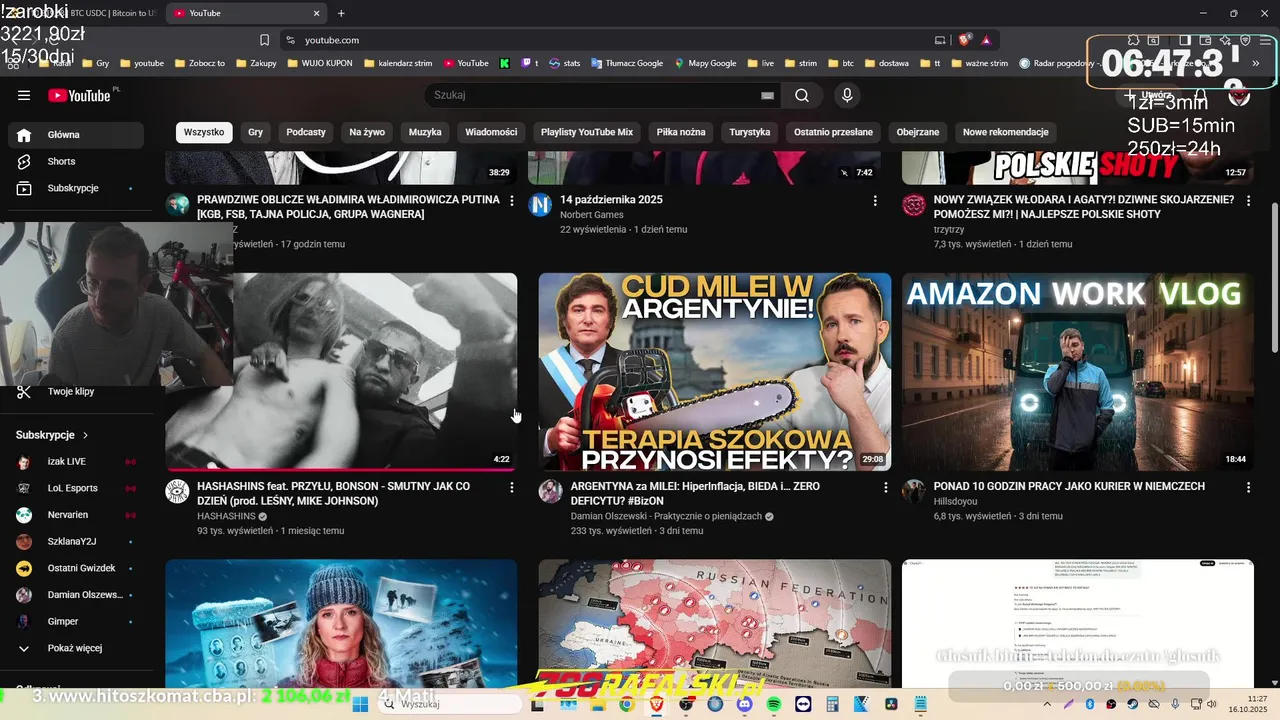
Task: Select the Wiadomości filter chip
Action: 491,132
